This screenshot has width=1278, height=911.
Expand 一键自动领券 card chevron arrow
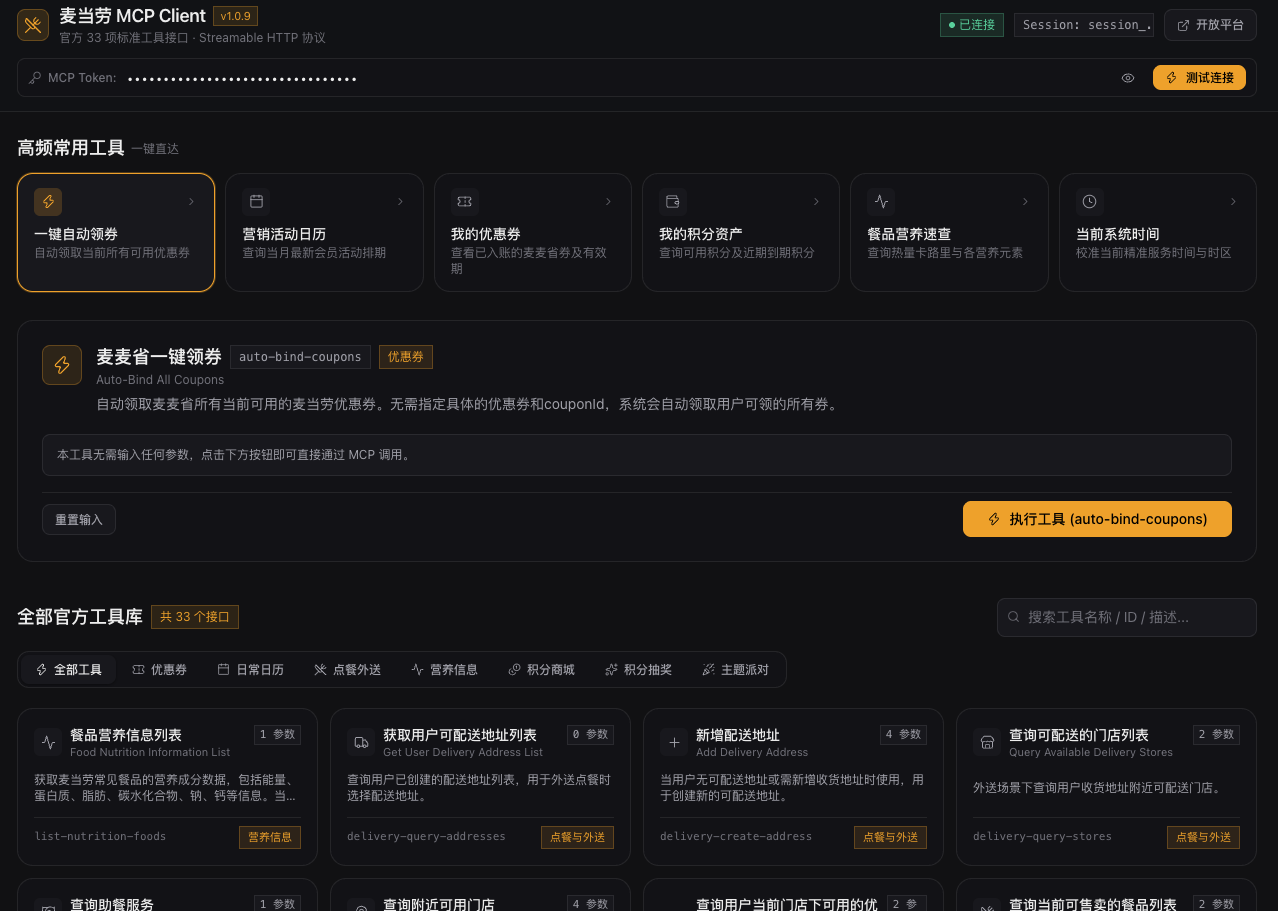191,201
